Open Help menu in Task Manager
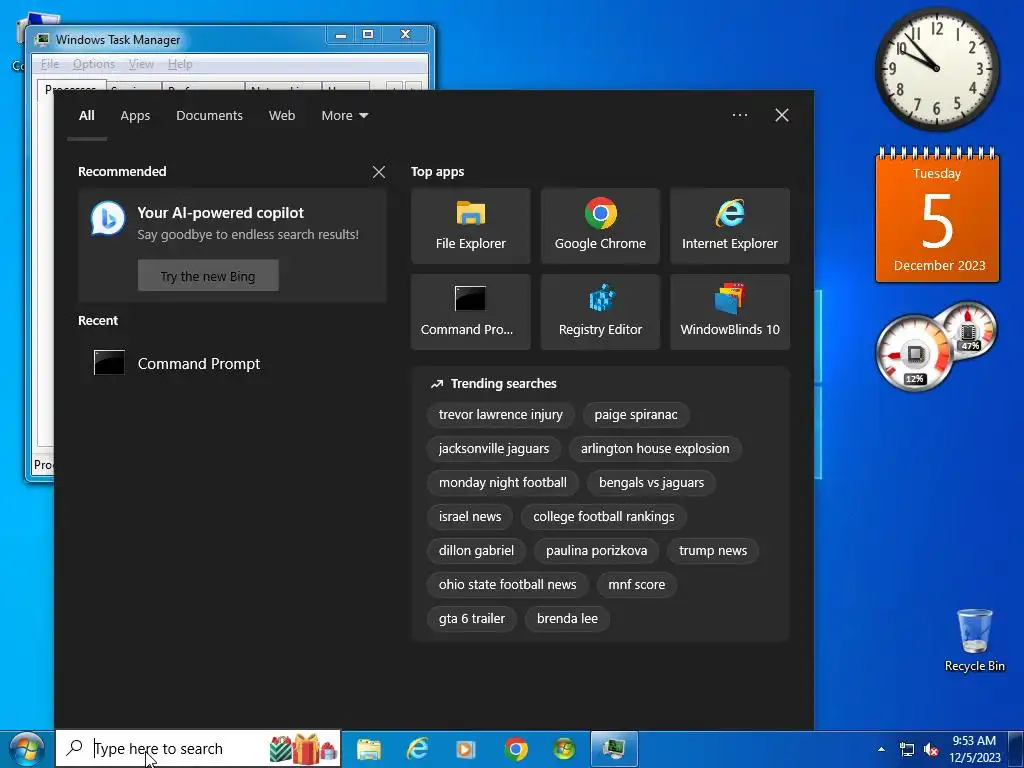This screenshot has width=1024, height=768. (x=180, y=64)
